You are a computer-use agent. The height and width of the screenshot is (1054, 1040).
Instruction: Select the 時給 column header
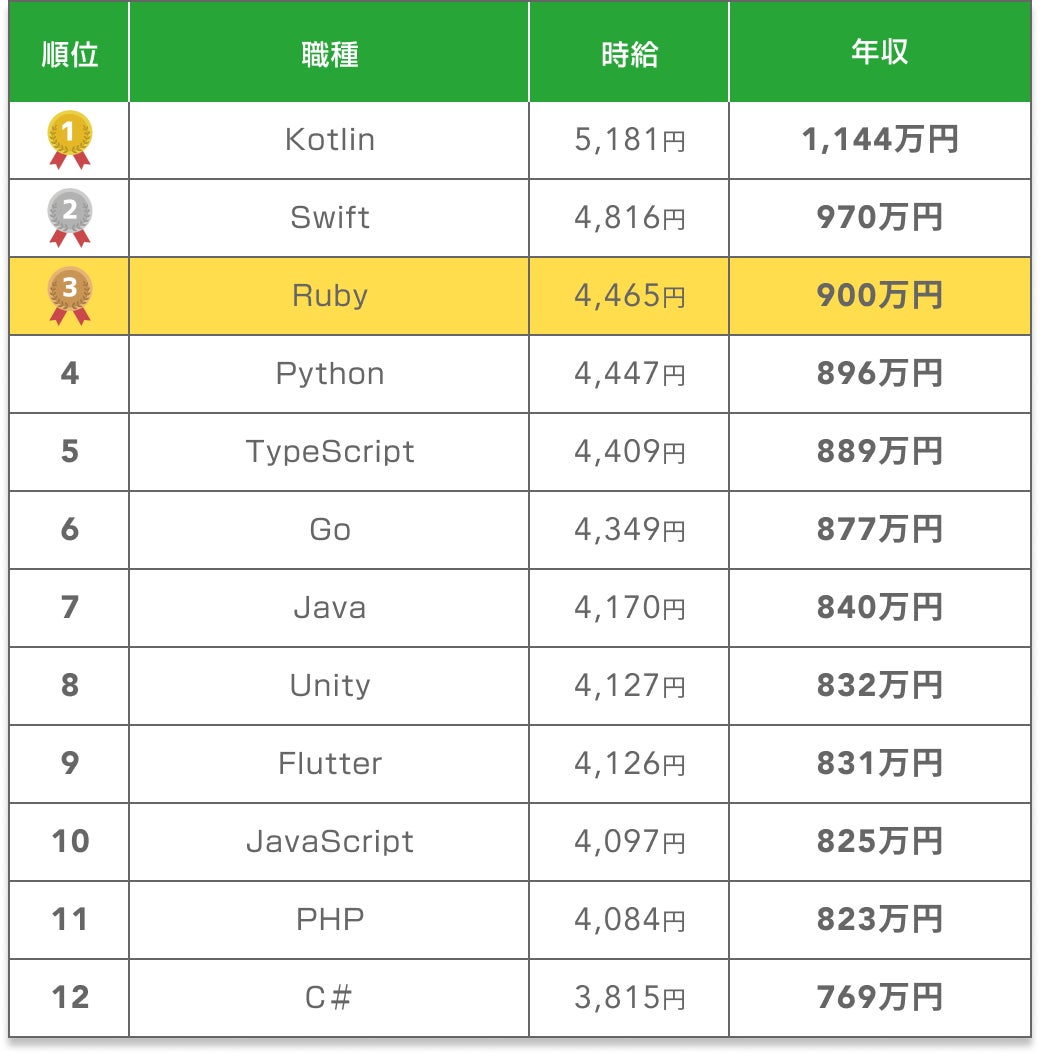(x=629, y=53)
